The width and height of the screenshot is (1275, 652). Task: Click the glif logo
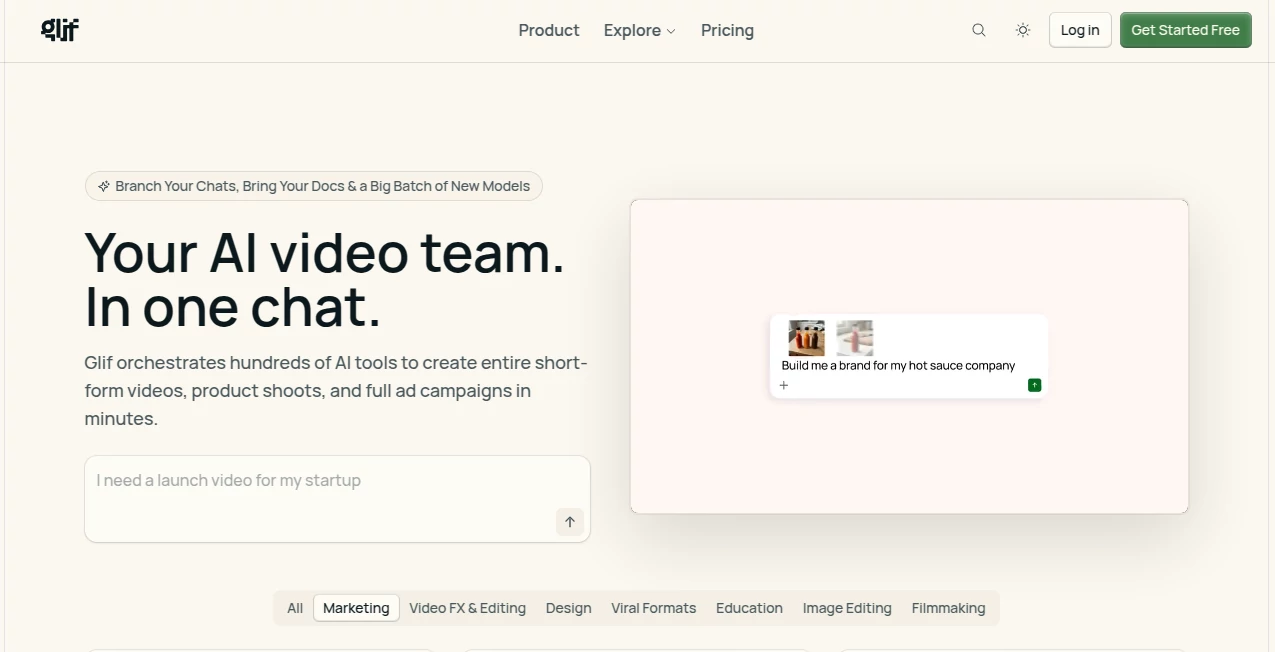point(60,30)
